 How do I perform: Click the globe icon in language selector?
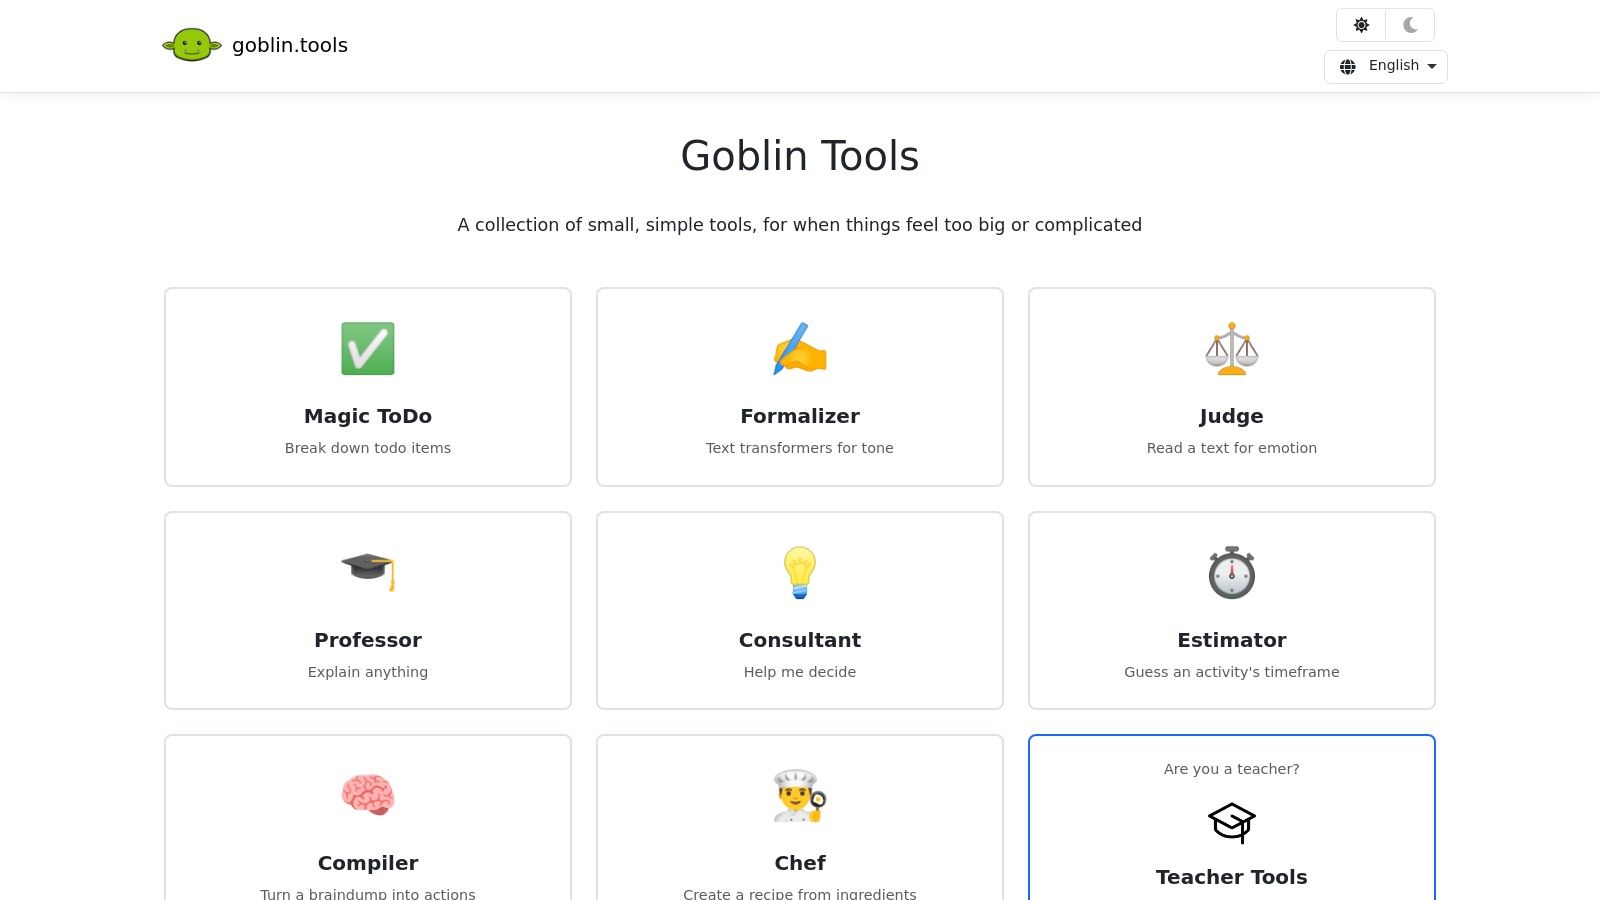(1348, 66)
